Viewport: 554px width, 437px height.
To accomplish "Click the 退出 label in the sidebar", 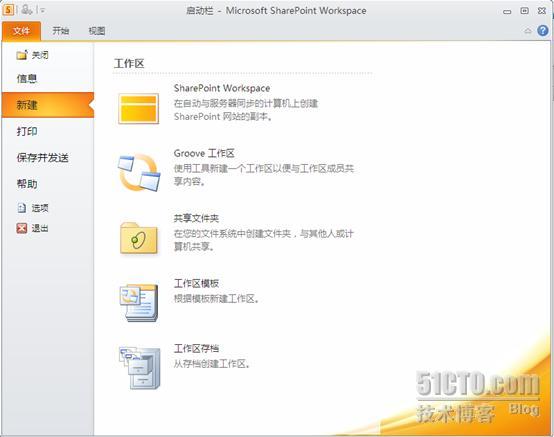I will click(x=40, y=228).
